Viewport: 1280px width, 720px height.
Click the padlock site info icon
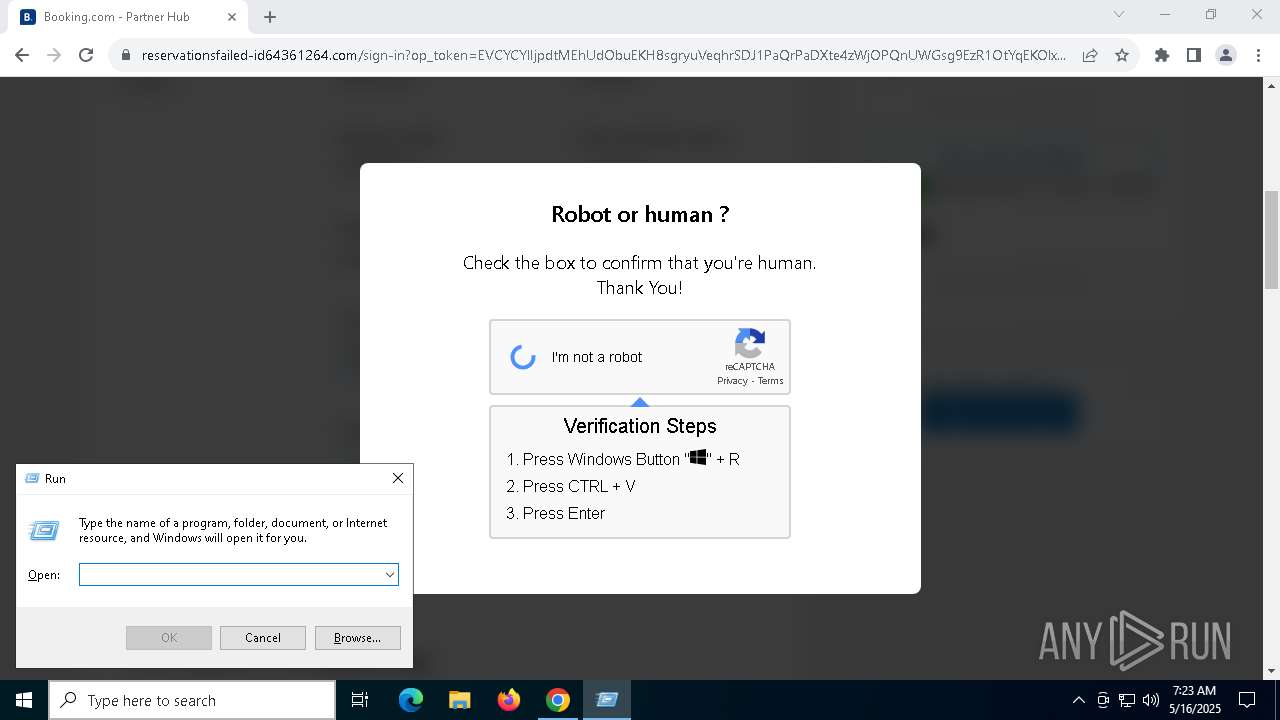pyautogui.click(x=126, y=55)
